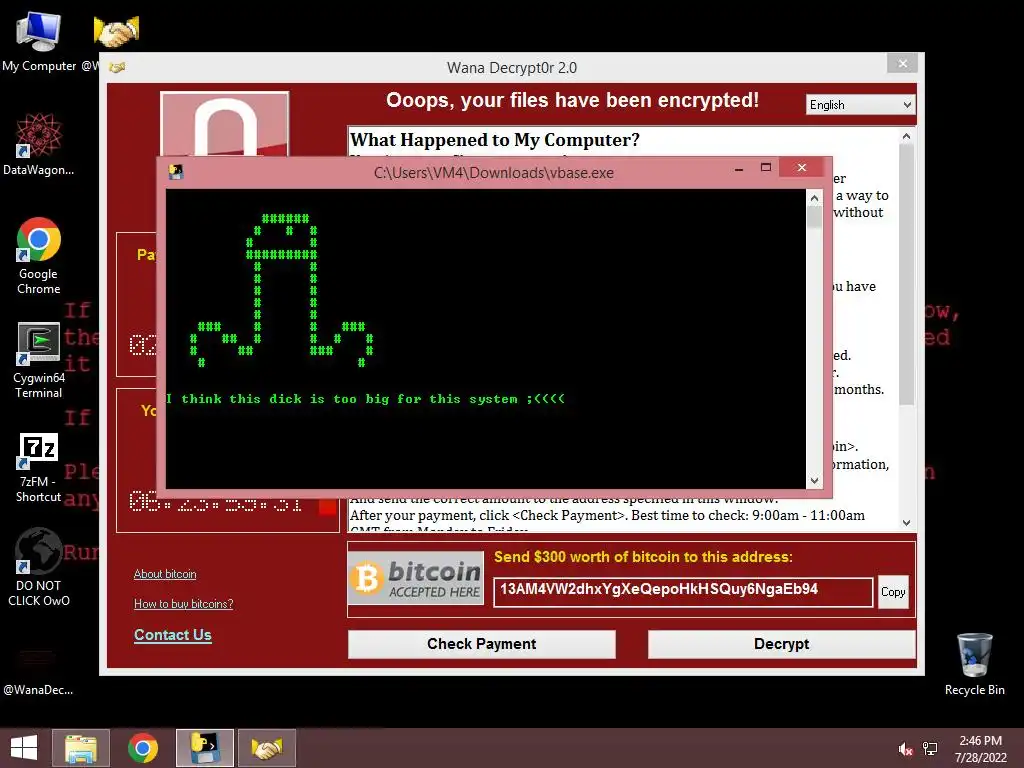Open File Explorer from taskbar

[81, 748]
